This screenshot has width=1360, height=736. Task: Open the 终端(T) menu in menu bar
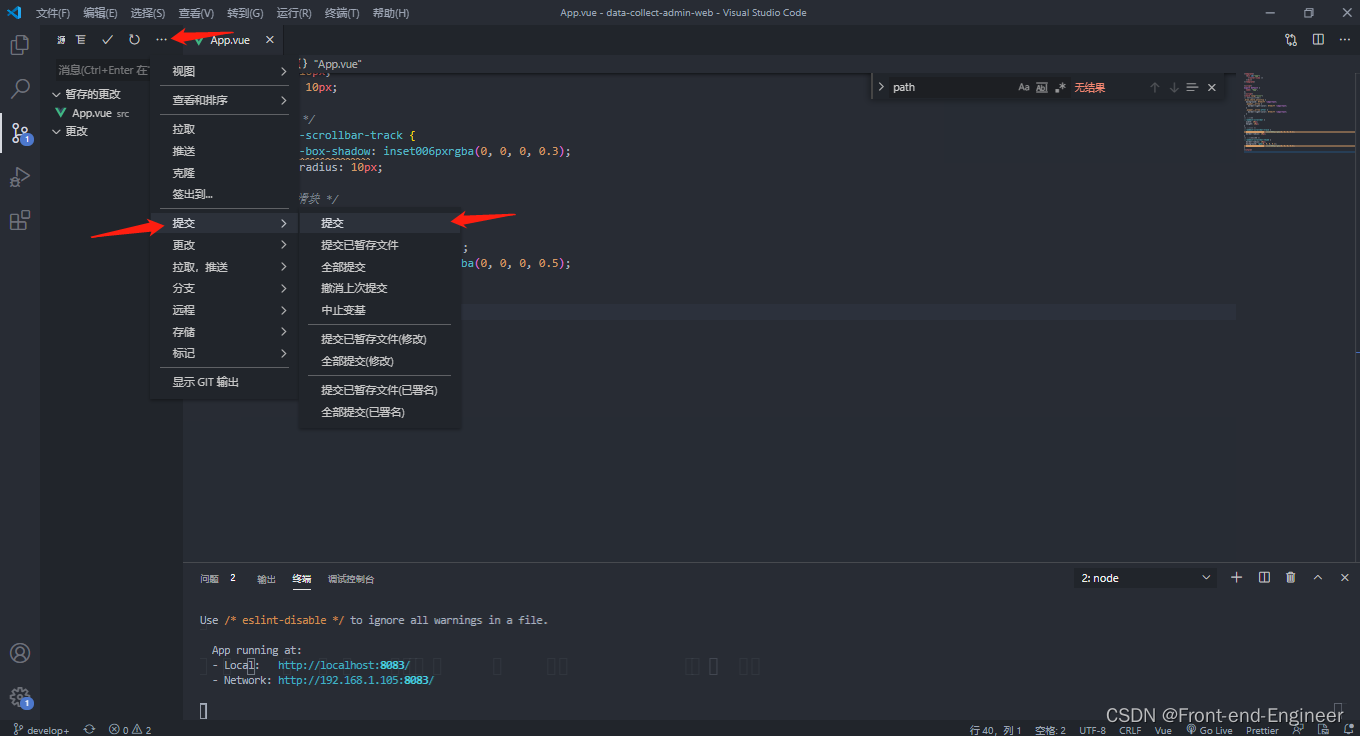(342, 13)
